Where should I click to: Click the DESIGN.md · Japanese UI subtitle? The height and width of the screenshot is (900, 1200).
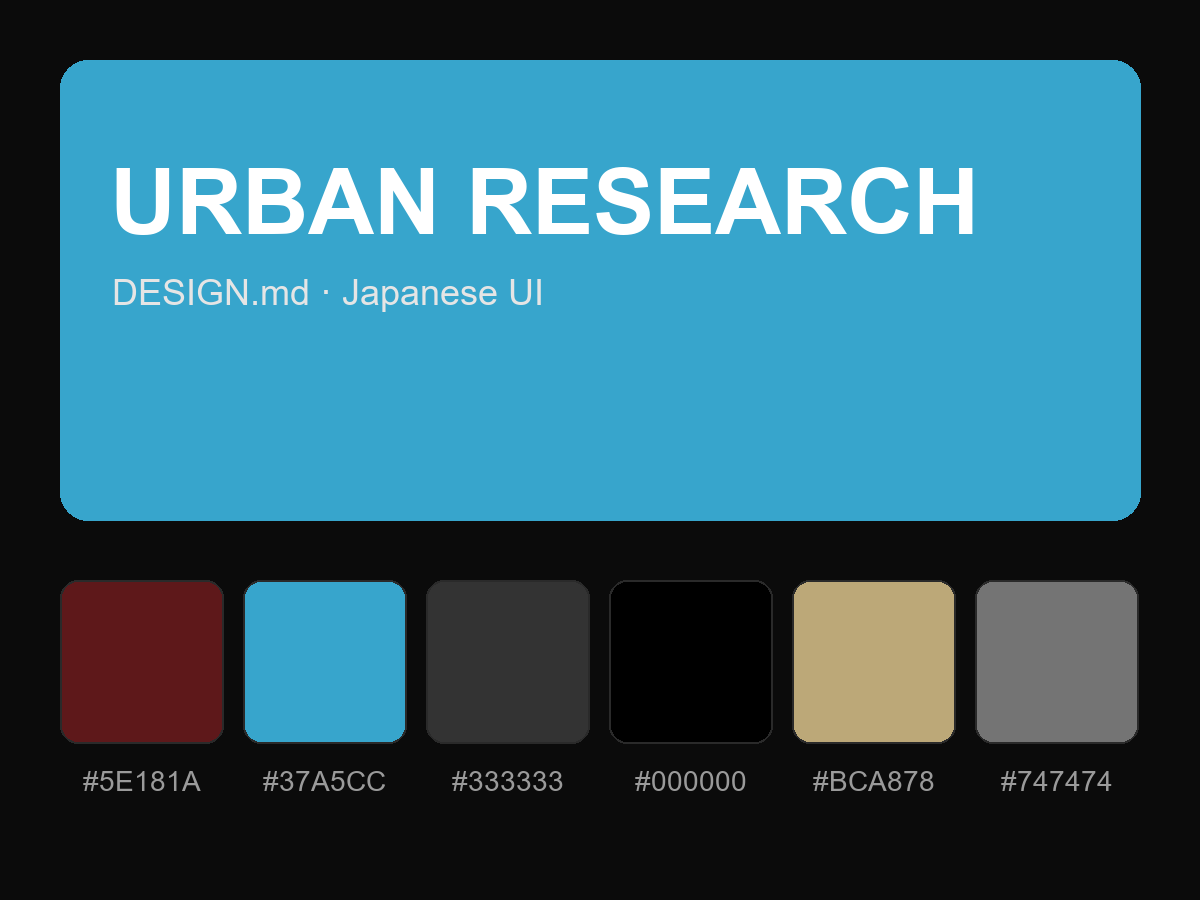tap(328, 293)
